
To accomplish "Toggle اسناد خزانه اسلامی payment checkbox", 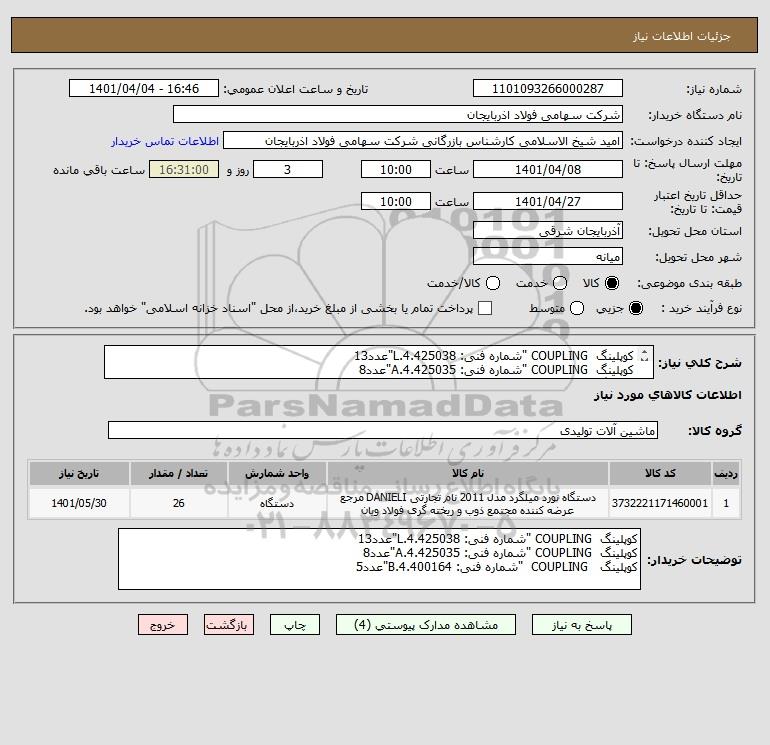I will coord(485,308).
